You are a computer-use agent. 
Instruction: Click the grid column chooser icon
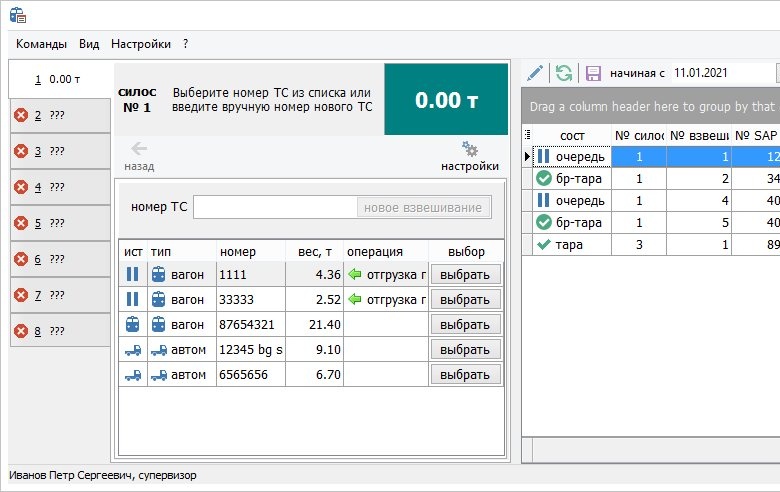click(x=528, y=135)
